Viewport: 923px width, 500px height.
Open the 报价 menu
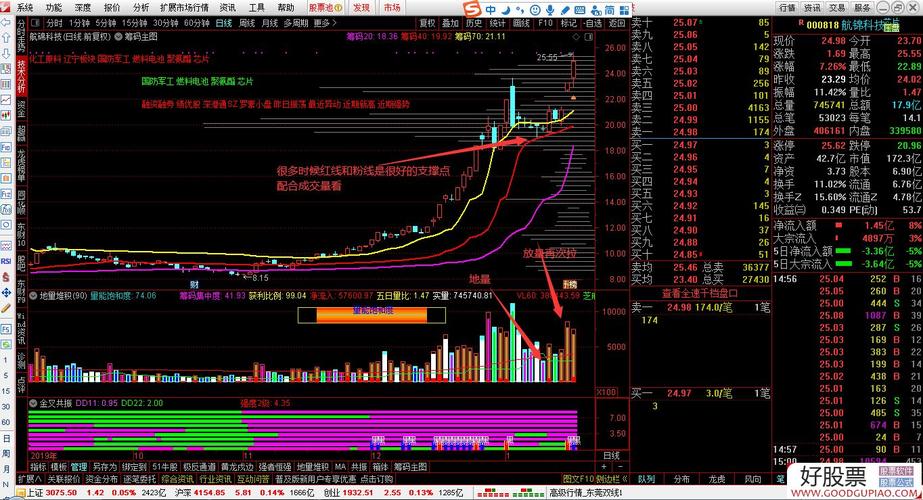pyautogui.click(x=112, y=8)
